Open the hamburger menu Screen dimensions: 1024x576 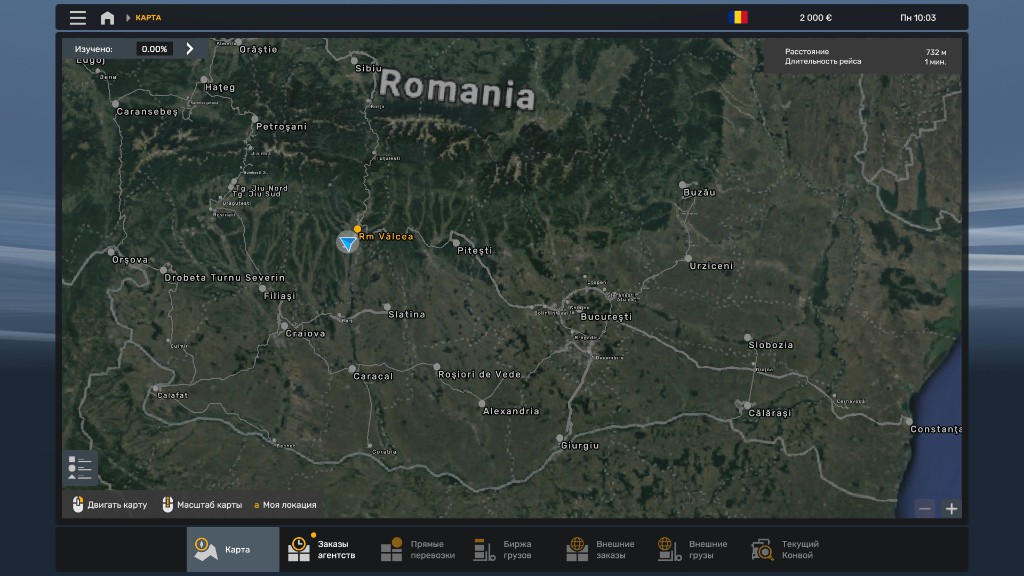coord(78,18)
